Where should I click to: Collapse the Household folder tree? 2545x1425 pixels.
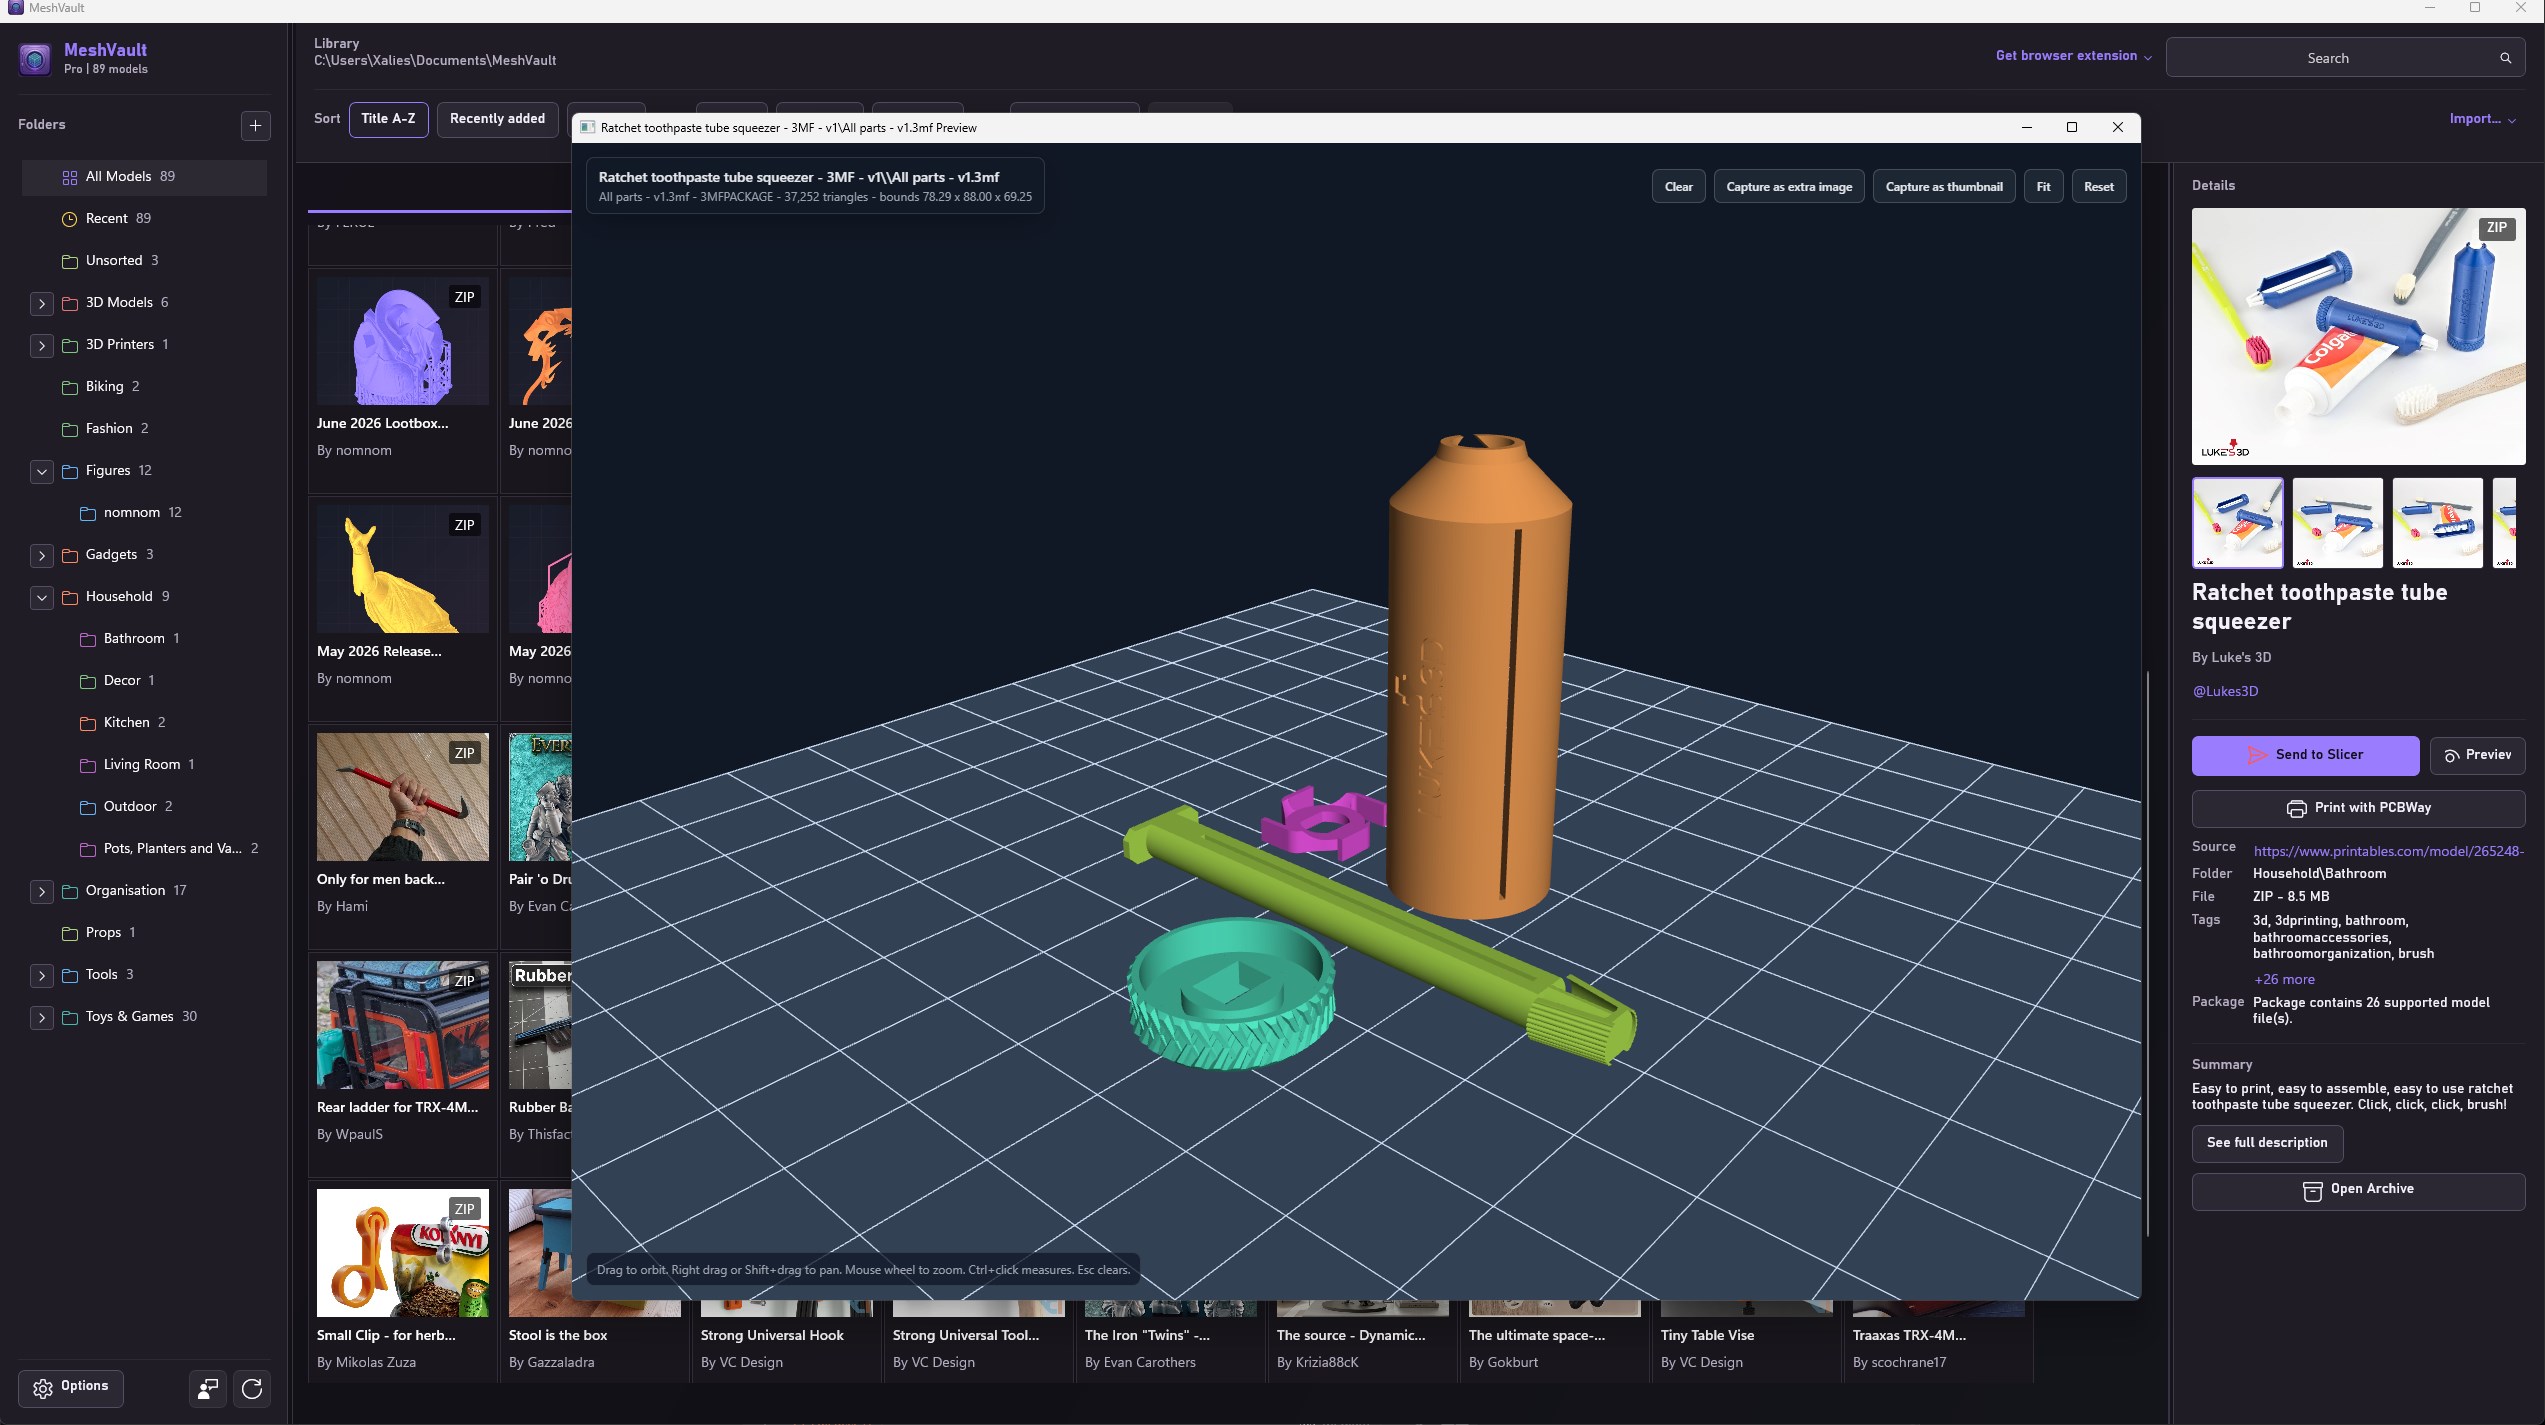pos(42,597)
